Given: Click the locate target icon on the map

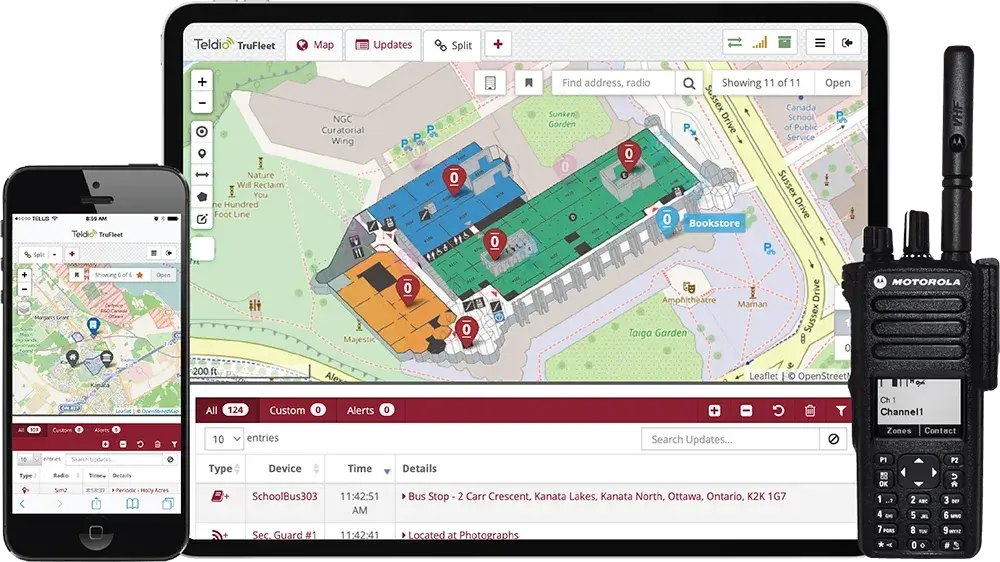Looking at the screenshot, I should (x=202, y=132).
